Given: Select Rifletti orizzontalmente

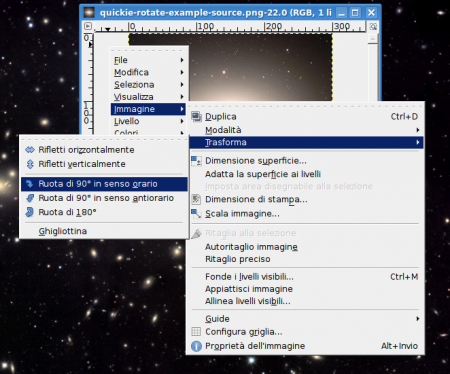Looking at the screenshot, I should point(104,150).
